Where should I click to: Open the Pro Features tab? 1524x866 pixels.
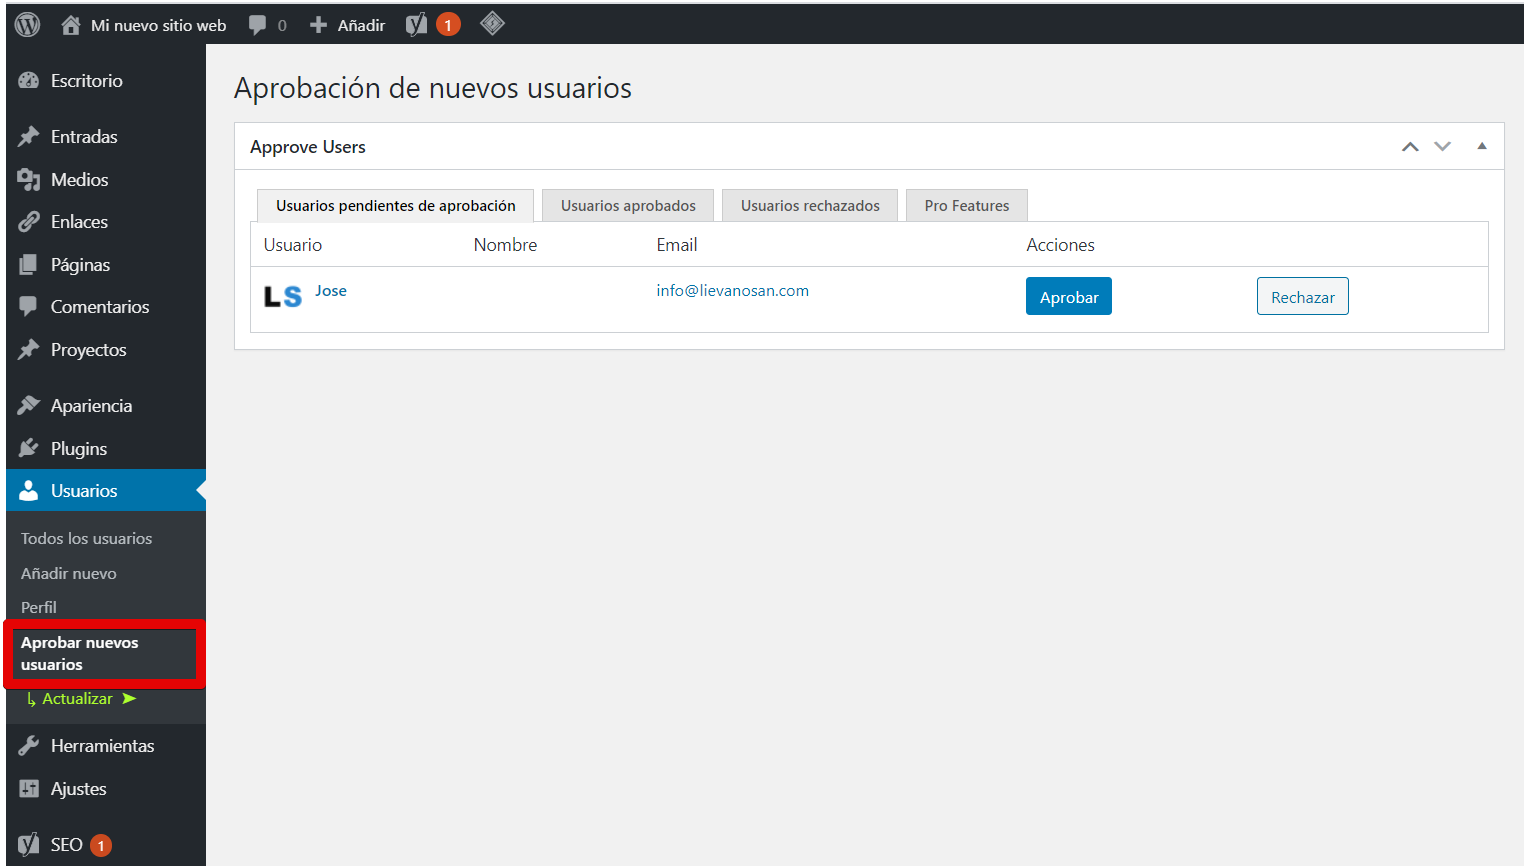(967, 205)
